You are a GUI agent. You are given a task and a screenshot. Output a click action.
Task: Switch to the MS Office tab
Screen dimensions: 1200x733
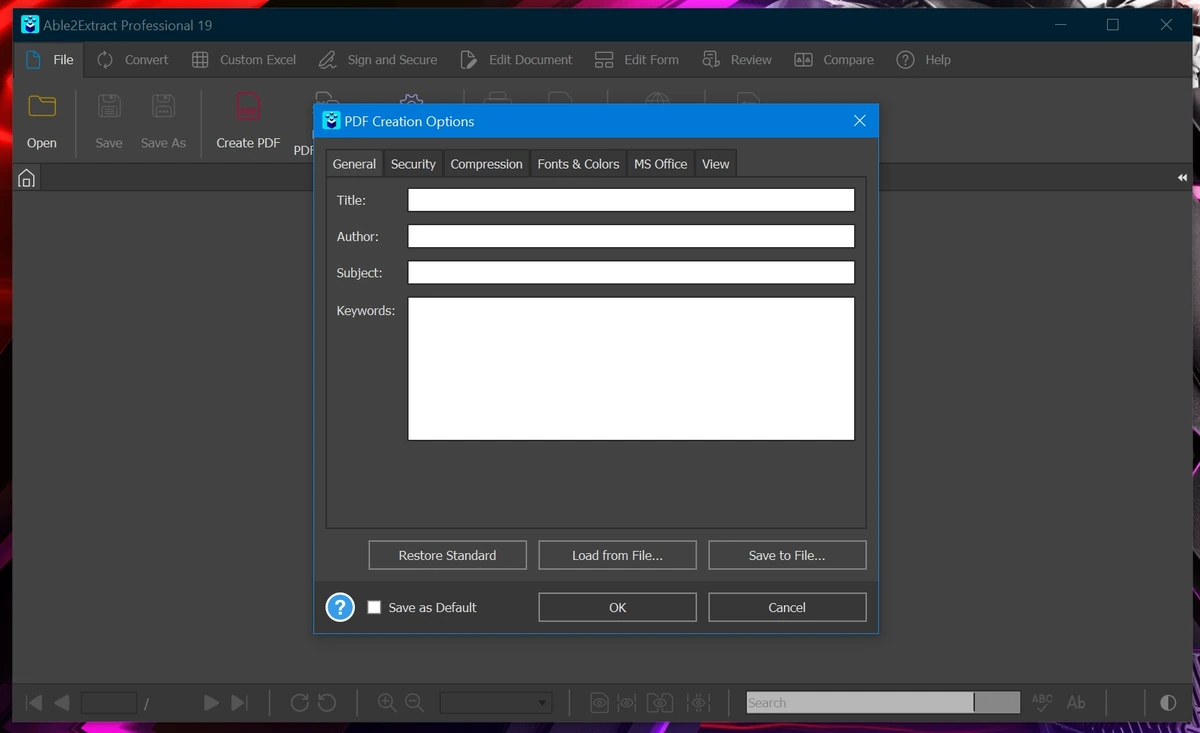(x=660, y=164)
